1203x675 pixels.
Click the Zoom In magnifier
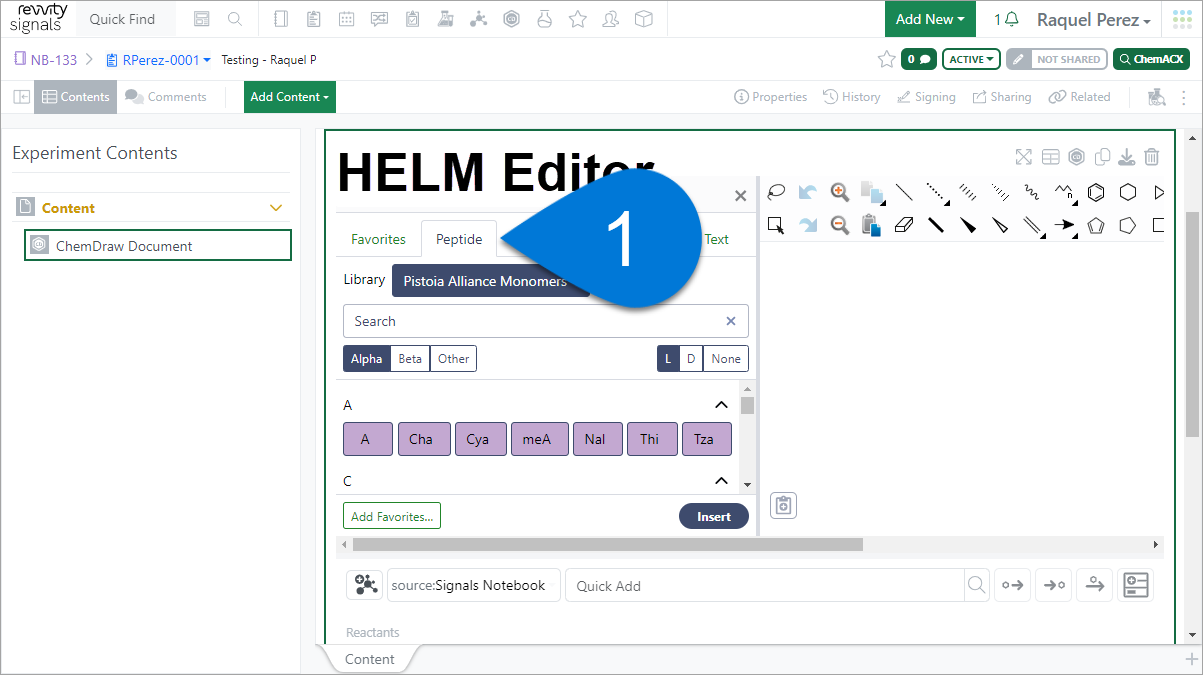(x=840, y=192)
